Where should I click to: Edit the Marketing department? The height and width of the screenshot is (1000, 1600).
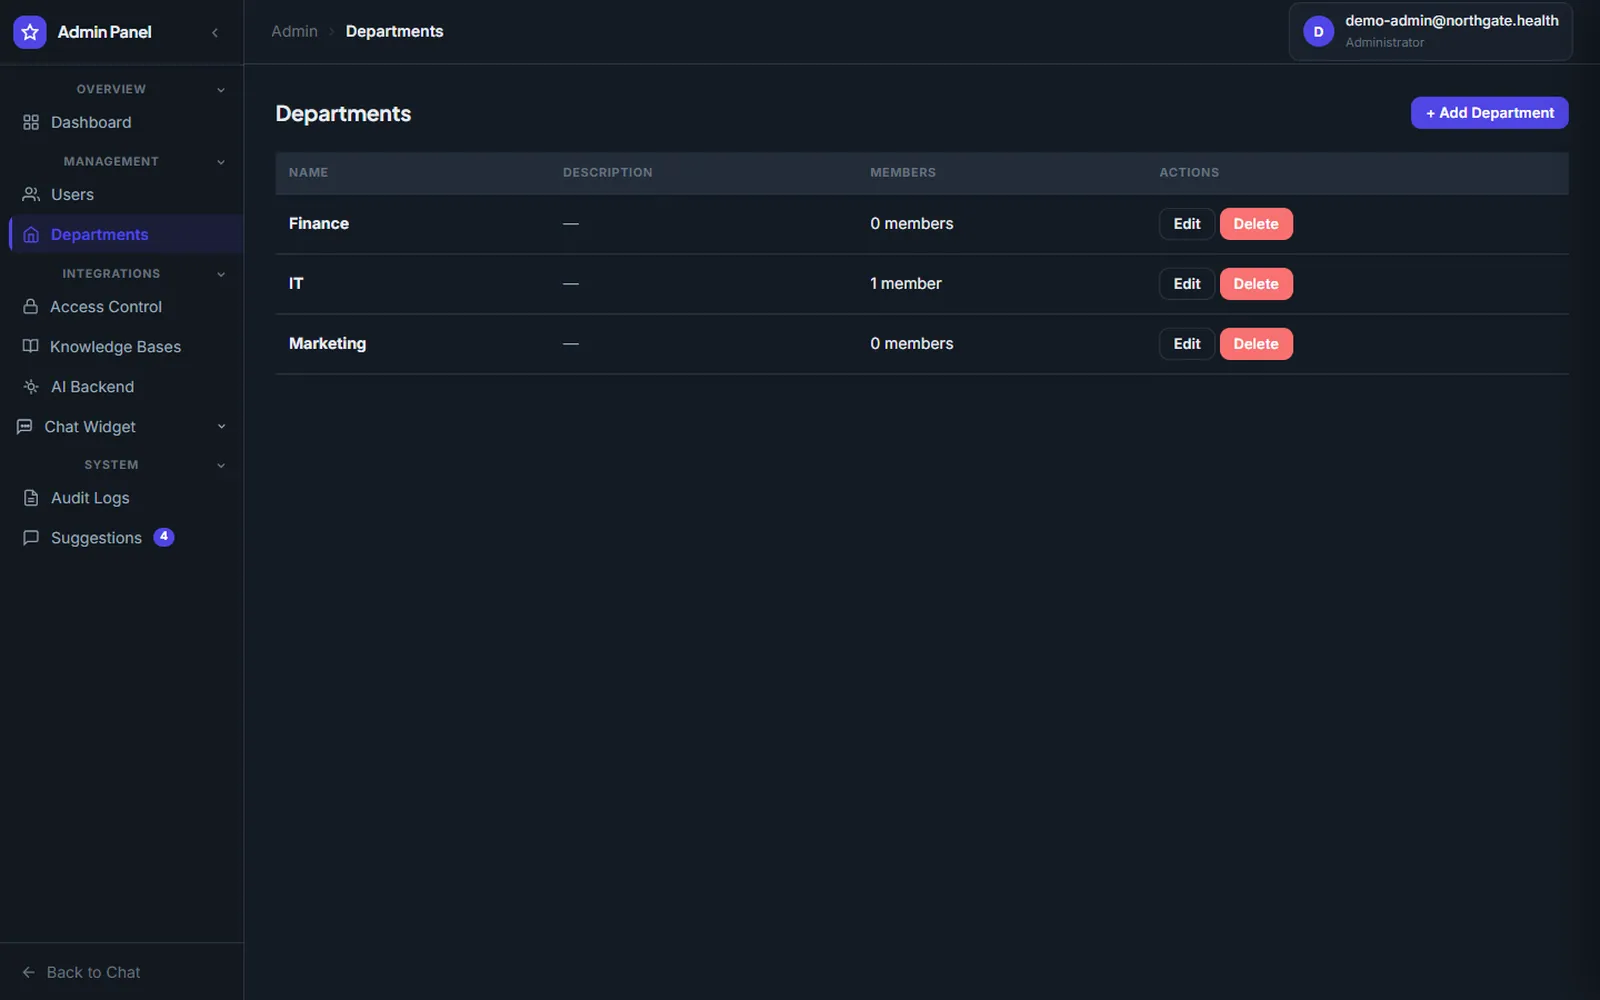pos(1186,344)
